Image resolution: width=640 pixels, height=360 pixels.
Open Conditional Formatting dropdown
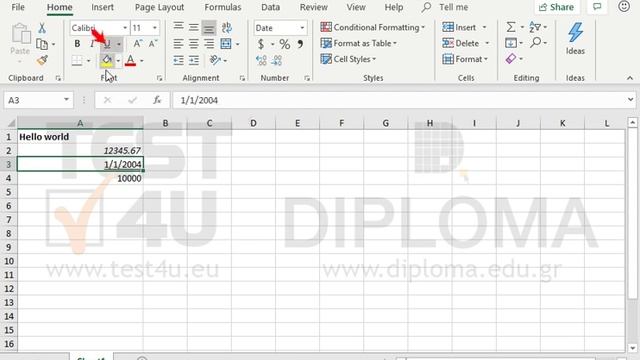point(373,27)
